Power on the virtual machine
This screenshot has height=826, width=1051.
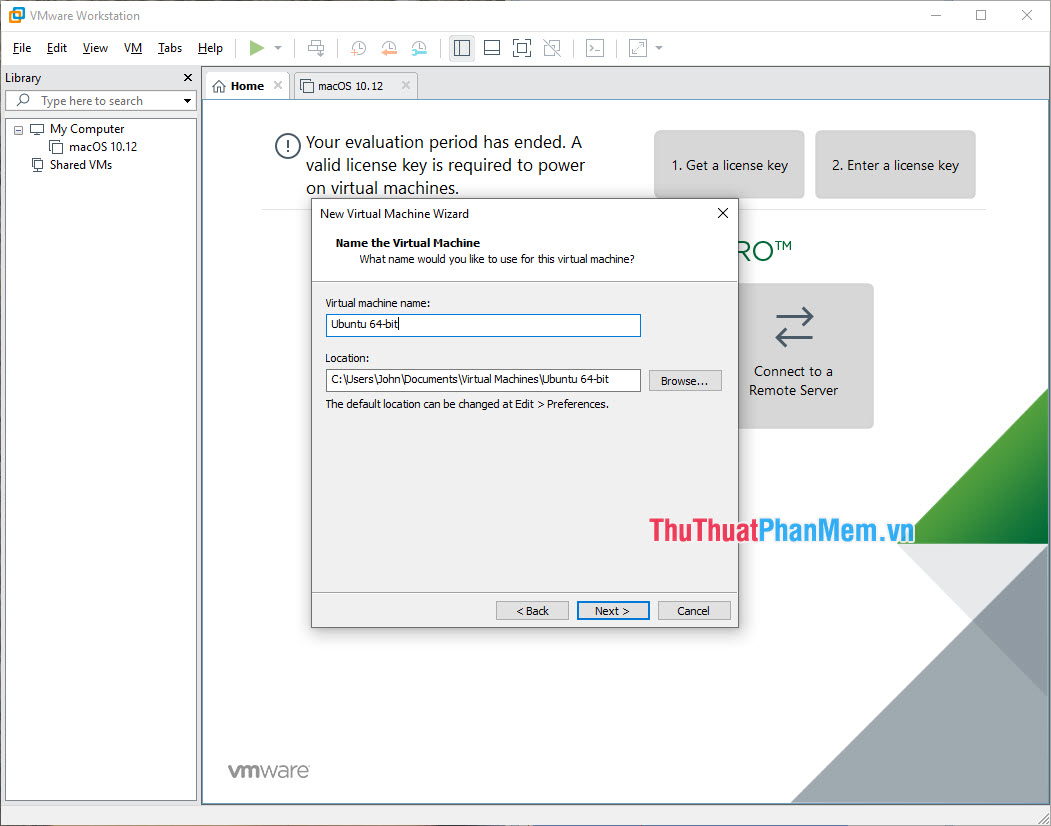[x=257, y=47]
